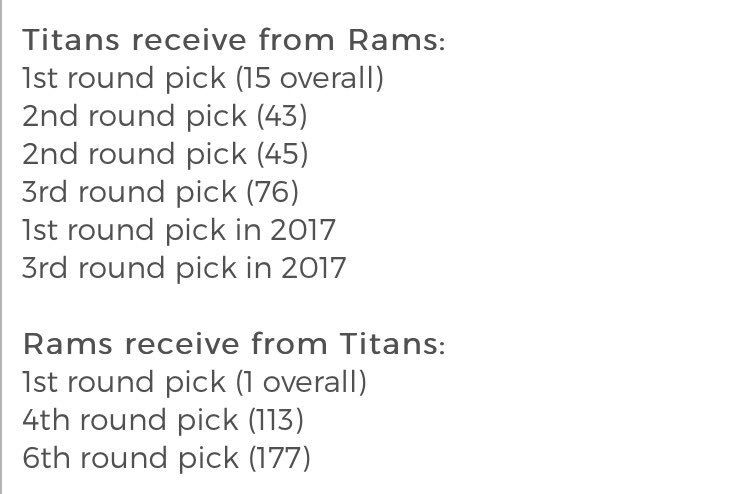
Task: Click the '2nd round pick (43)' line
Action: tap(164, 117)
